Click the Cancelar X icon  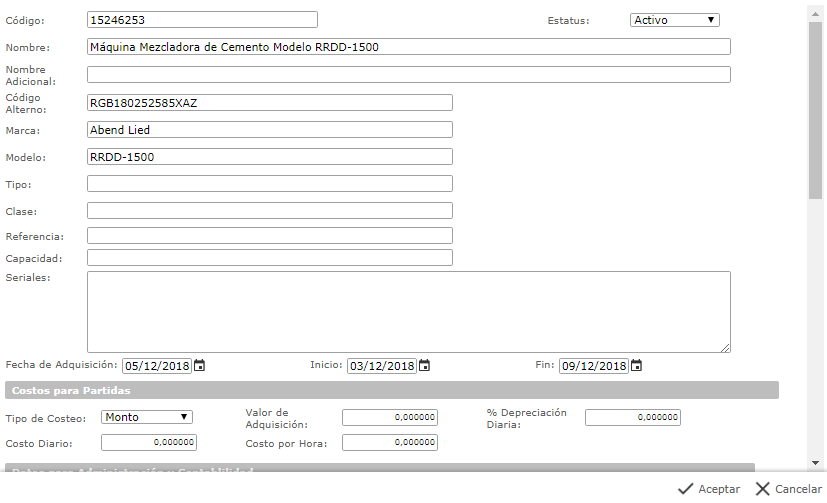(x=762, y=489)
